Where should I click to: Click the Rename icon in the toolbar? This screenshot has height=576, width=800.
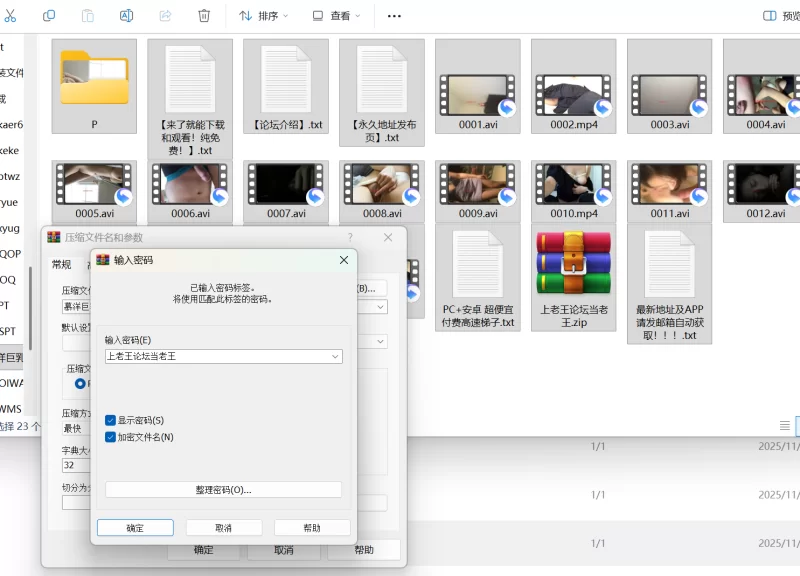pos(127,16)
